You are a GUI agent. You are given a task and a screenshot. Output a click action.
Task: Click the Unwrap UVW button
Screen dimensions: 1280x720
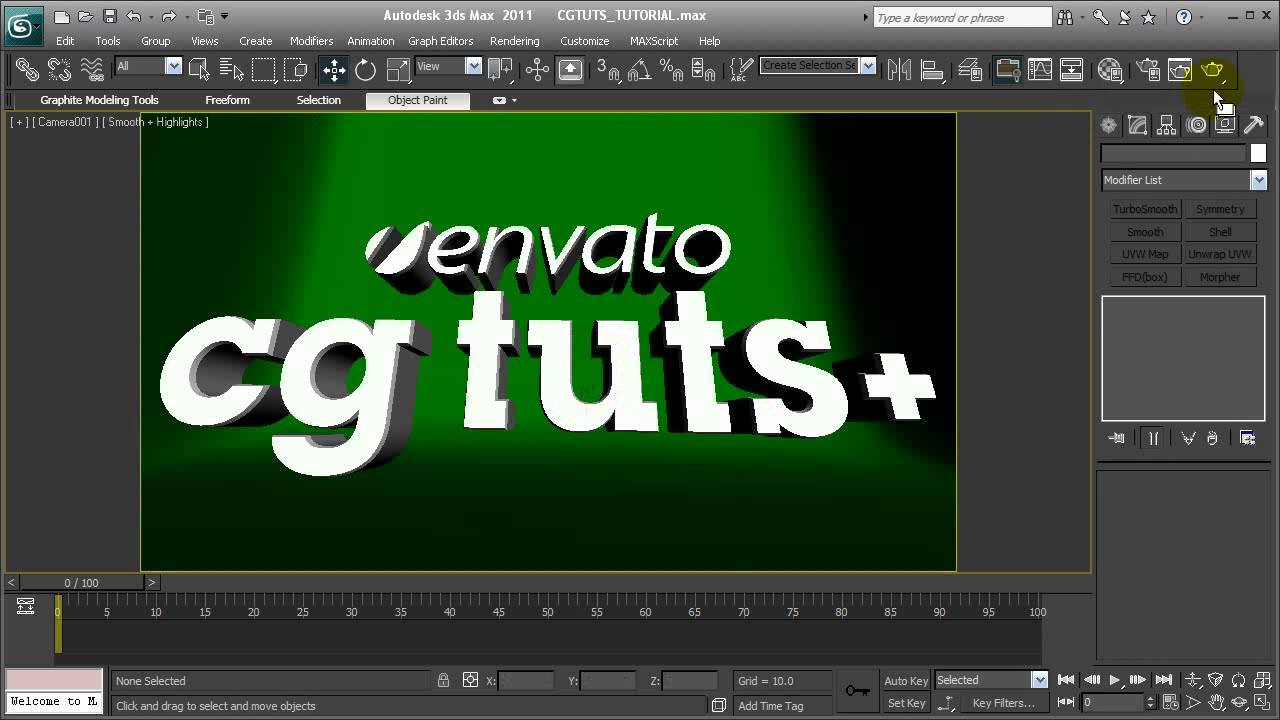[1220, 254]
